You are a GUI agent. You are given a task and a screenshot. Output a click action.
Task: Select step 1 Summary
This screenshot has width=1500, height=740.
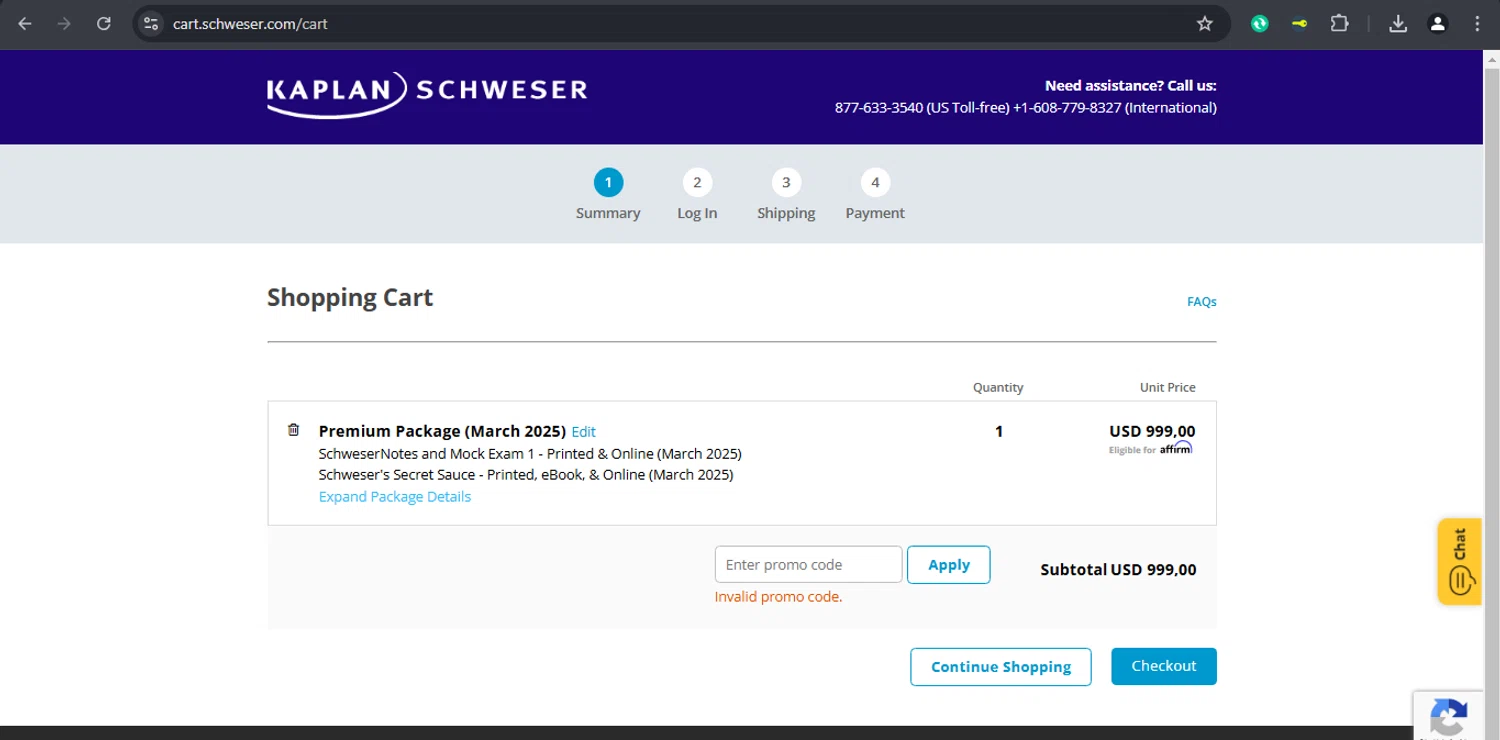[608, 195]
